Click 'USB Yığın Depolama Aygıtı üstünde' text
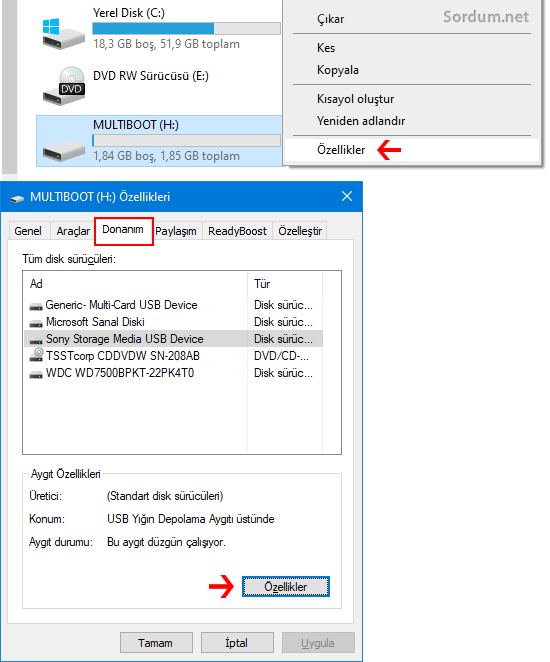 click(190, 519)
